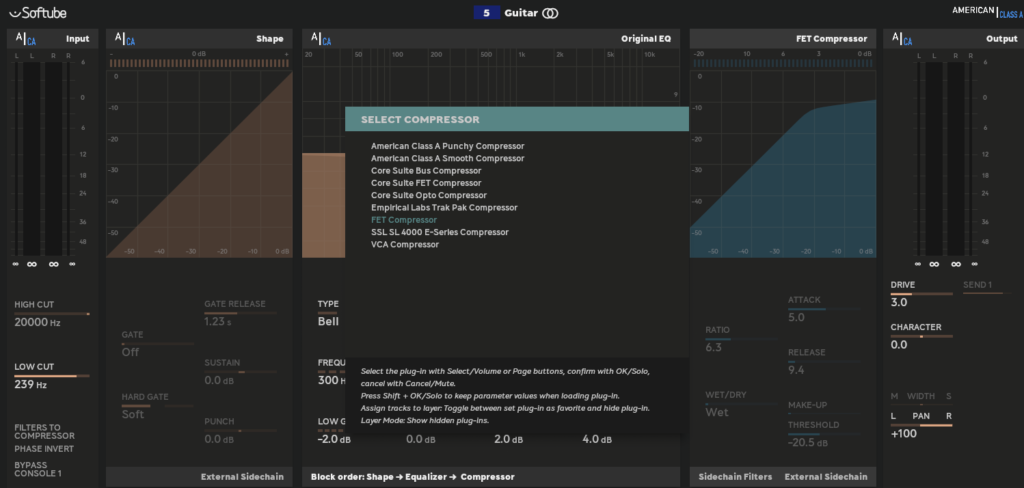Select SSL SL 4000 E-Series Compressor
1024x488 pixels.
coord(440,232)
